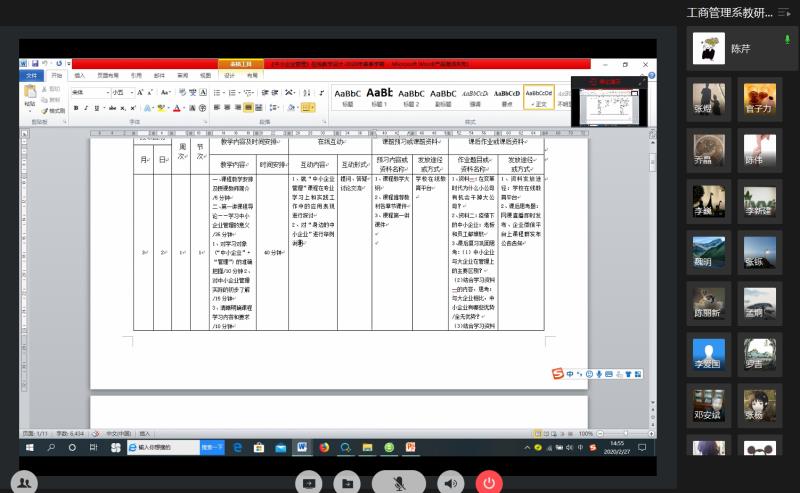
Task: Open the participants list icon
Action: click(25, 482)
